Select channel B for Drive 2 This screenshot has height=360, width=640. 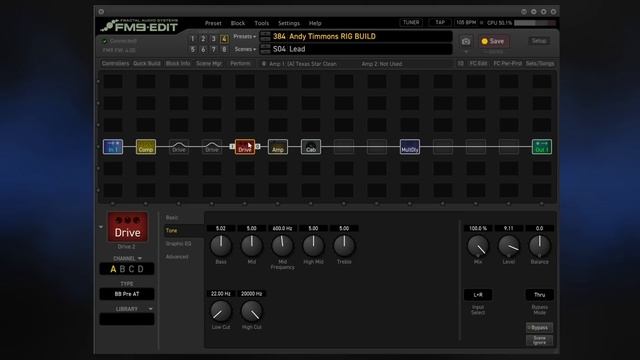(x=122, y=269)
